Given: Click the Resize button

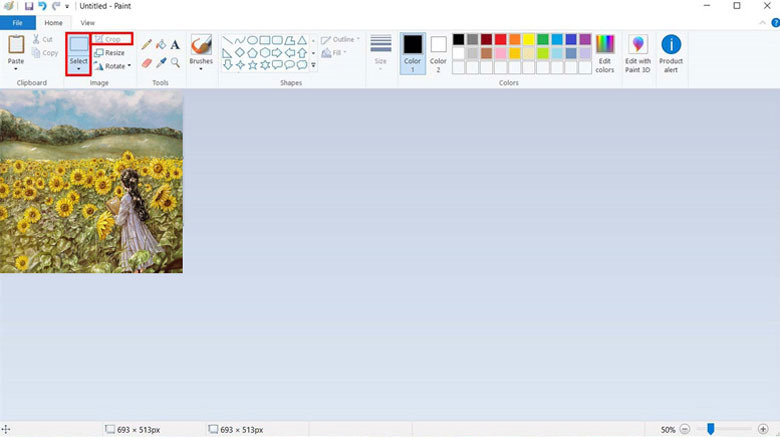Looking at the screenshot, I should pyautogui.click(x=109, y=53).
